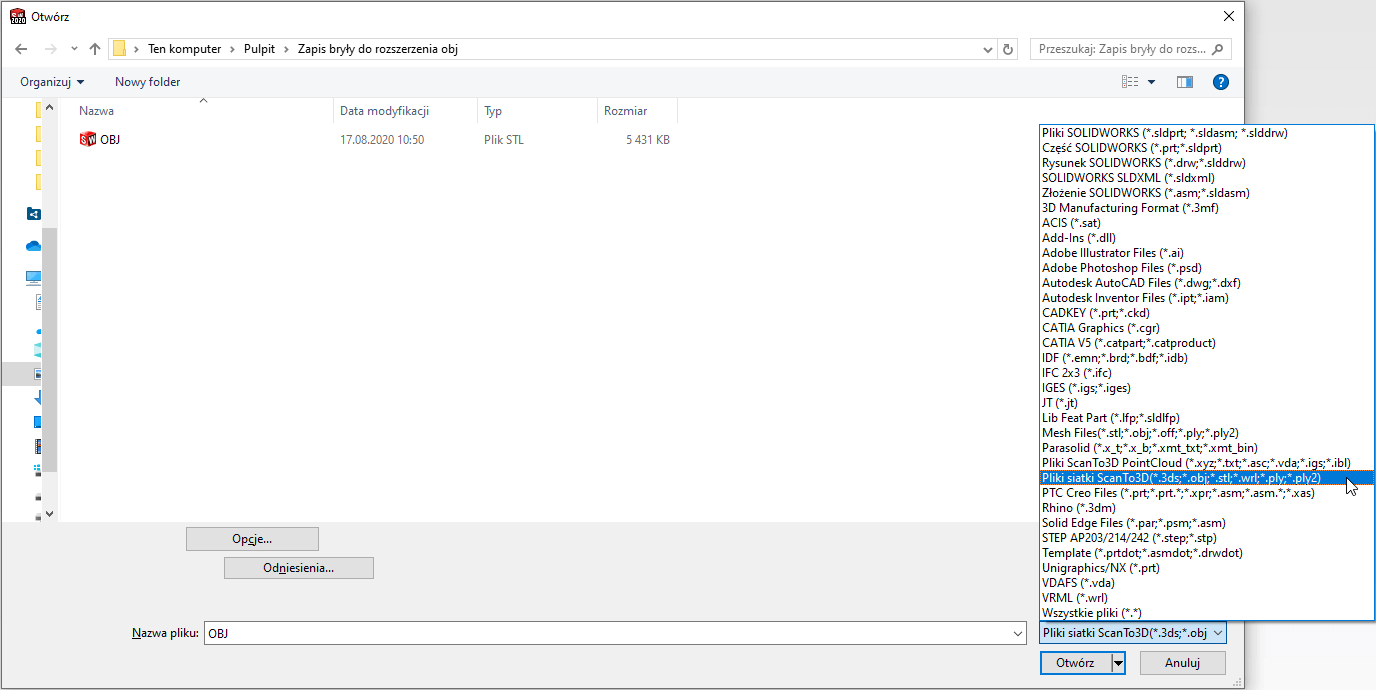
Task: Open the view options dropdown arrow
Action: coord(1151,82)
